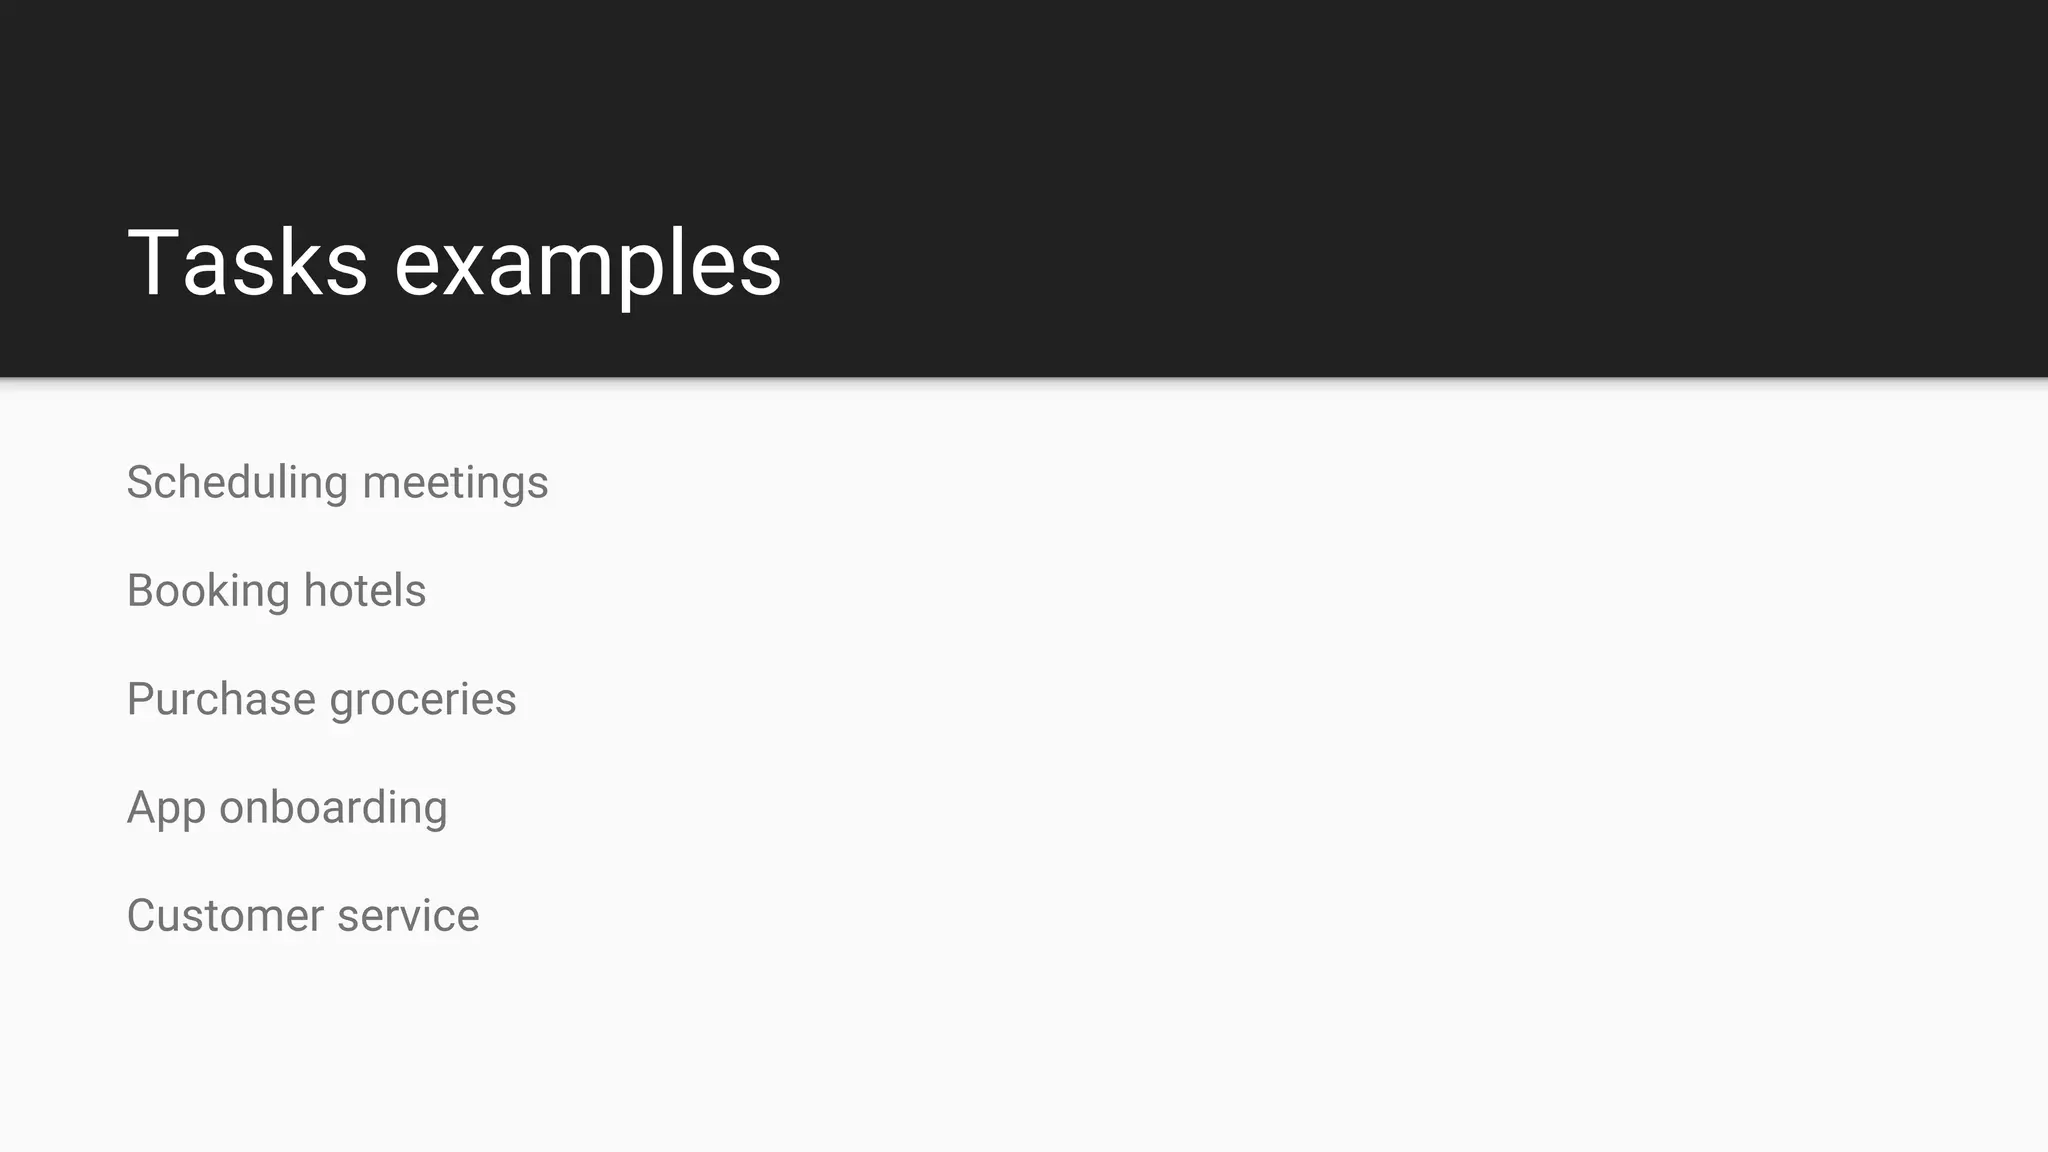Select the "Customer service" text line
2048x1152 pixels.
pyautogui.click(x=303, y=916)
